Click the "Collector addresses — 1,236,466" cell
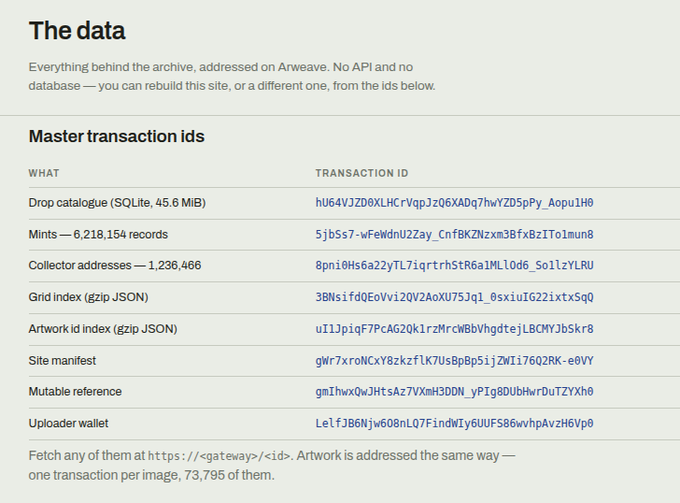Image resolution: width=680 pixels, height=503 pixels. [x=115, y=265]
